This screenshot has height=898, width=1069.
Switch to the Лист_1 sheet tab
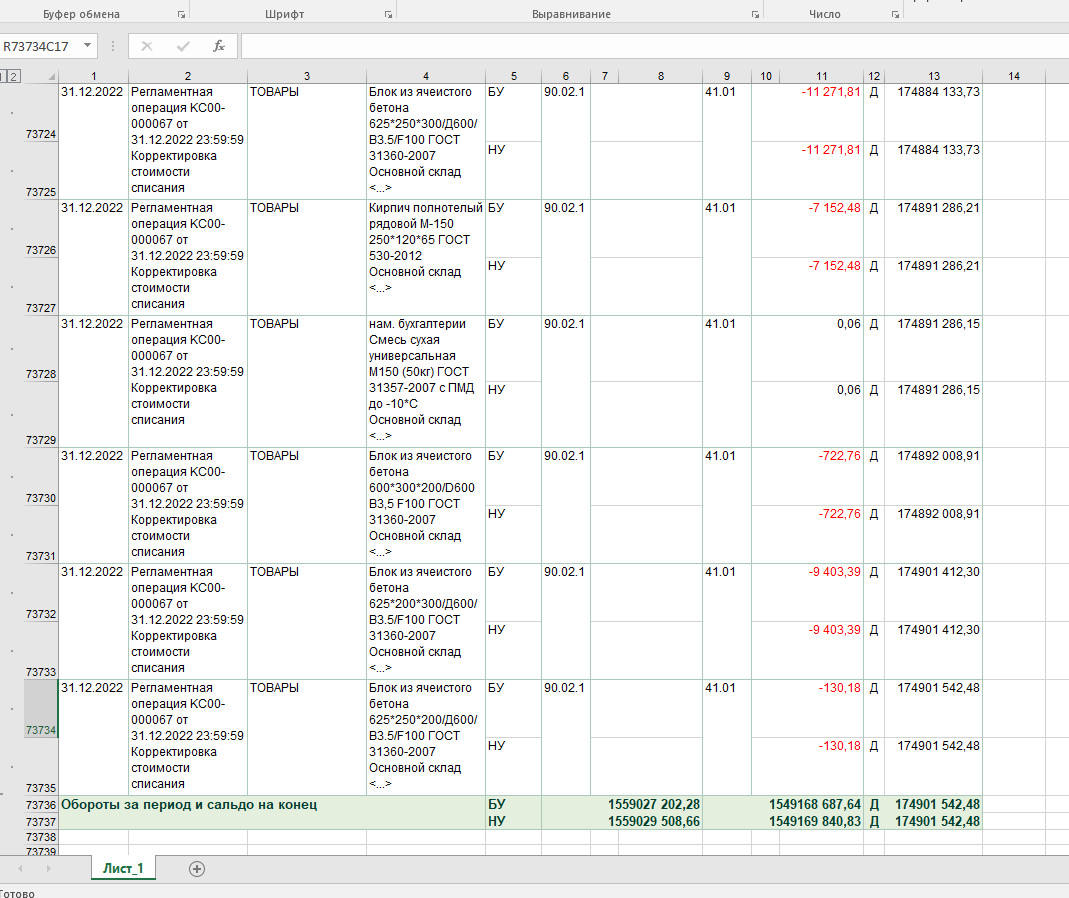(x=123, y=868)
